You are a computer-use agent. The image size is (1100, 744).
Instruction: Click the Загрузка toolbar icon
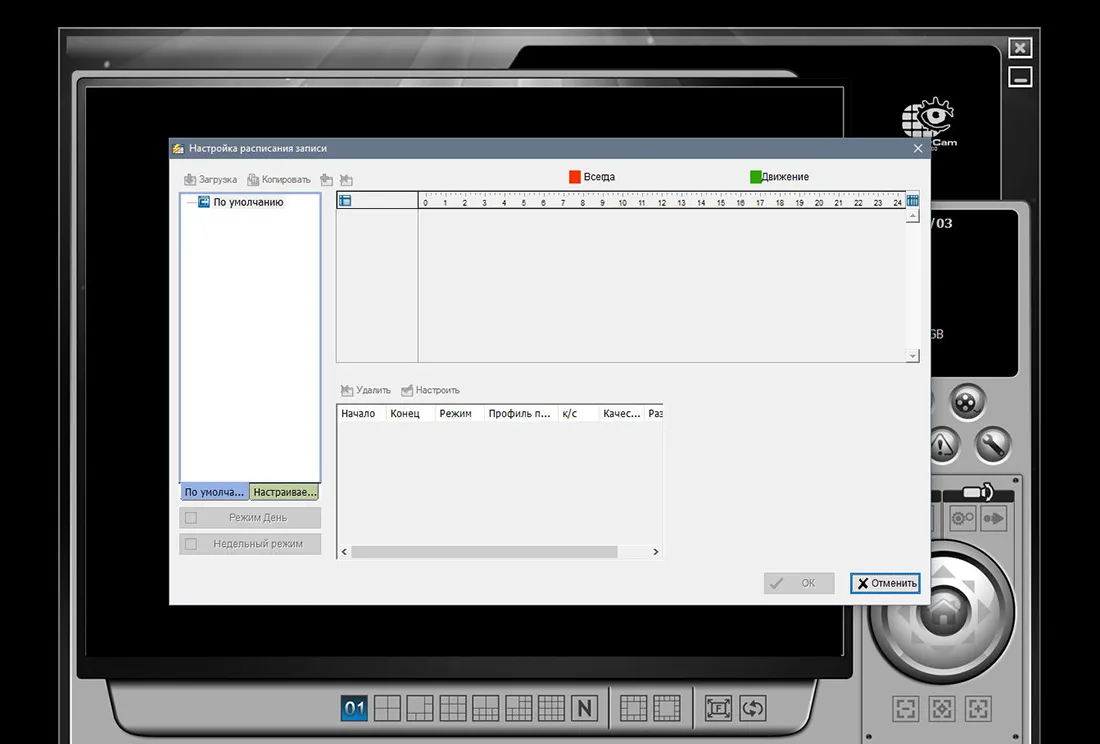coord(189,180)
